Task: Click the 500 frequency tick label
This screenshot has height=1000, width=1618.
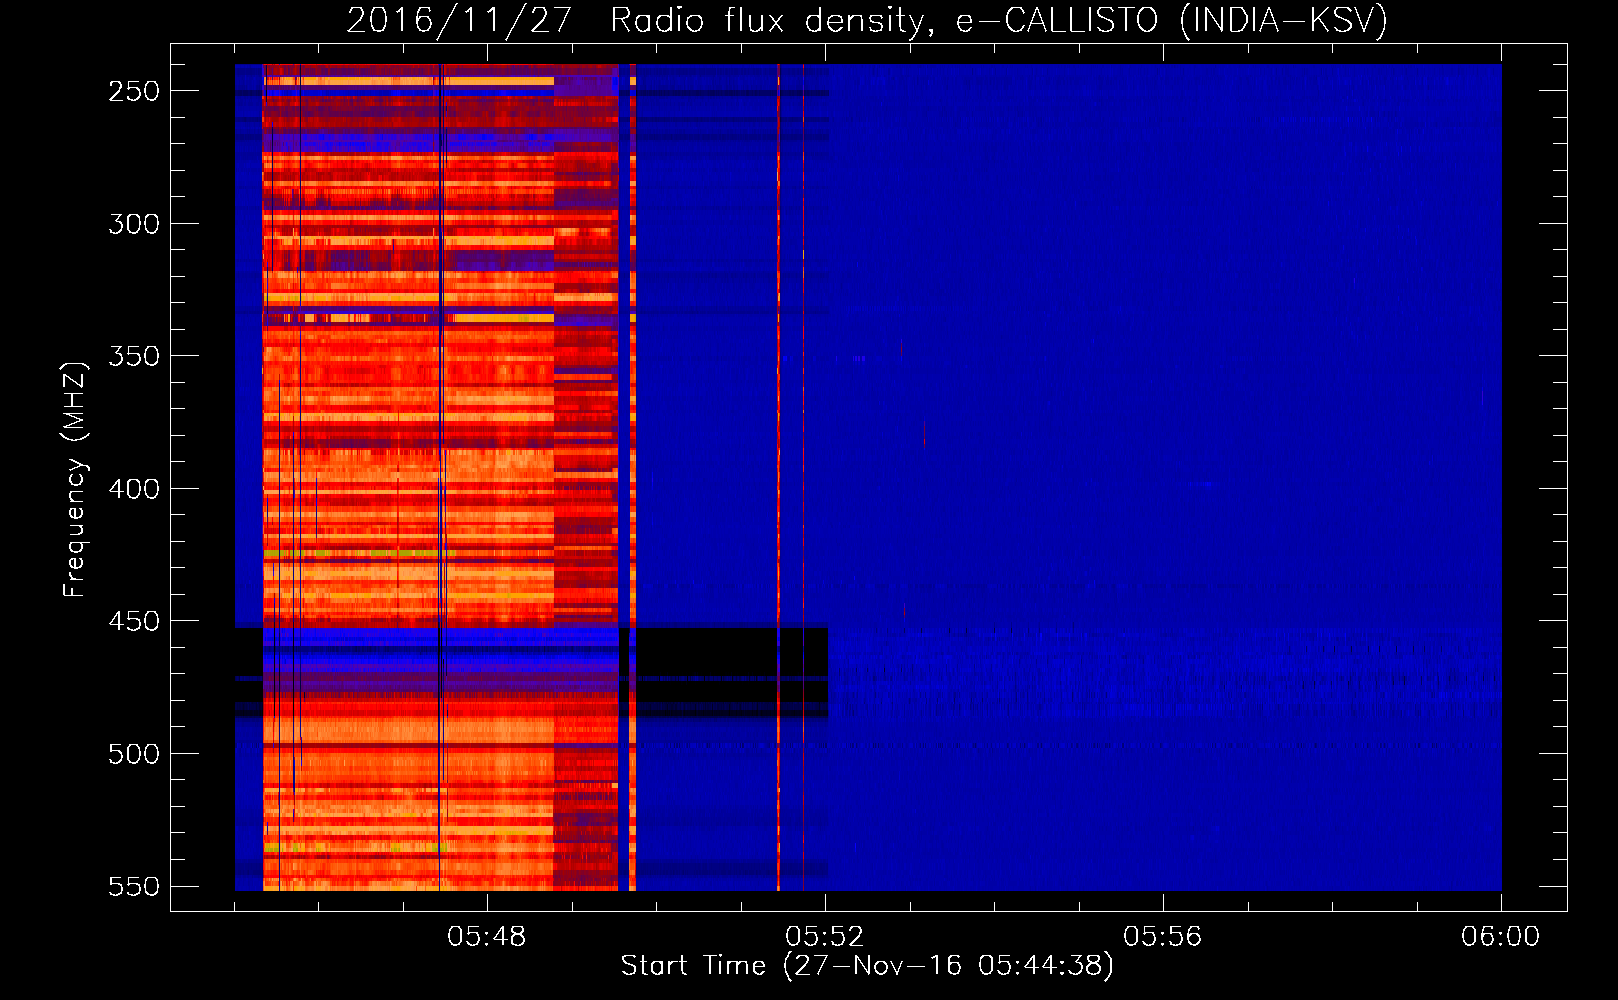Action: [134, 754]
